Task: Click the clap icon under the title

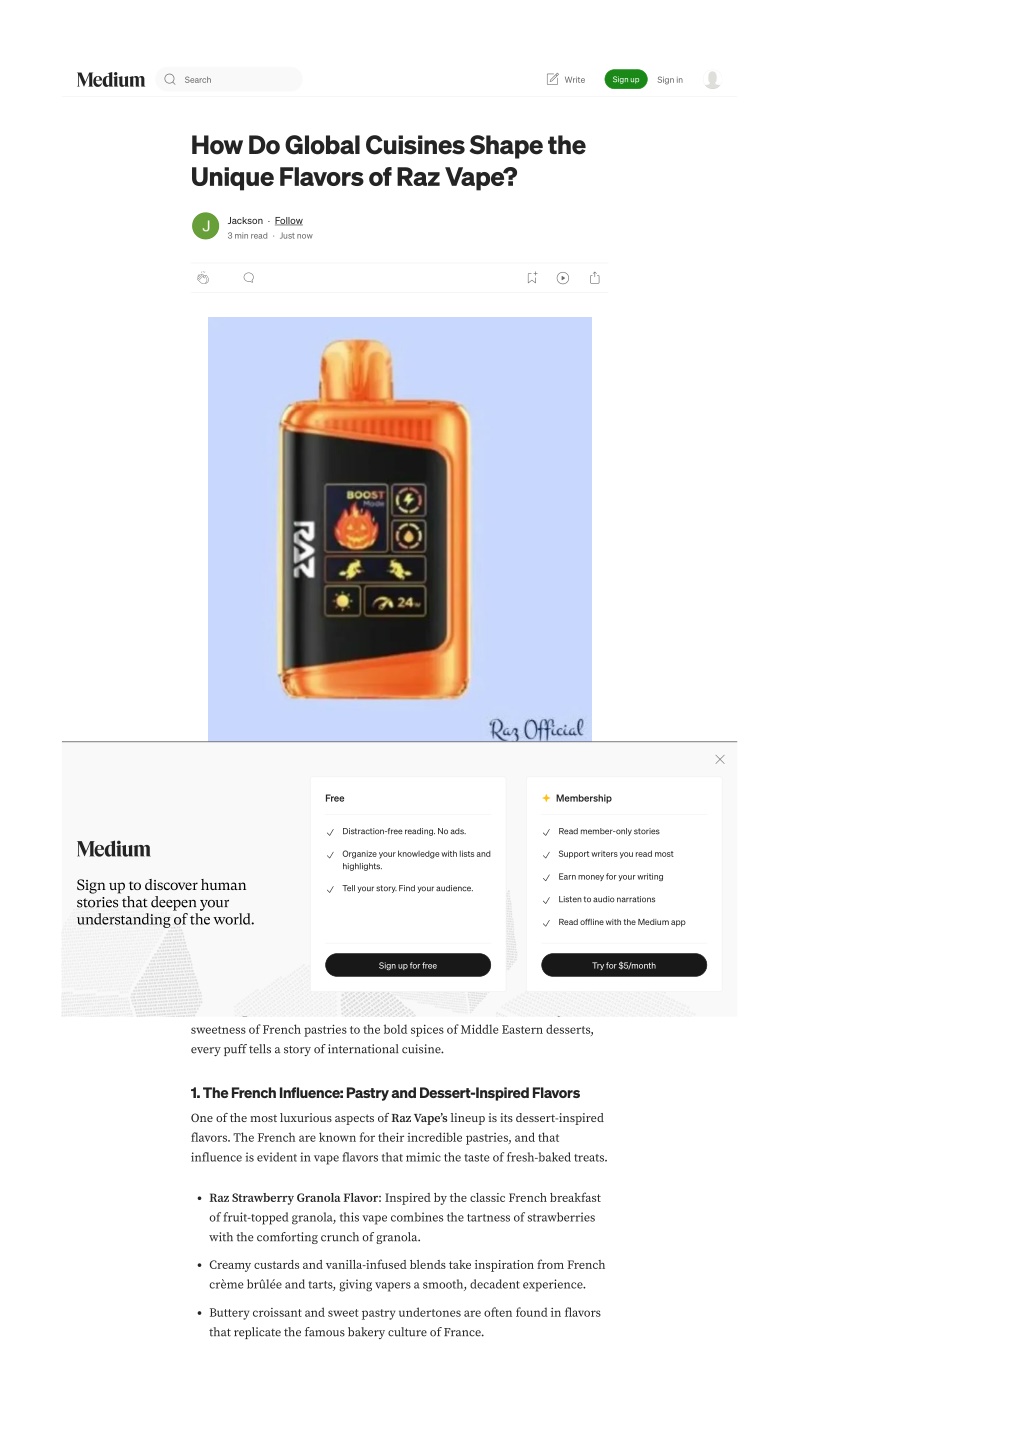Action: [203, 278]
